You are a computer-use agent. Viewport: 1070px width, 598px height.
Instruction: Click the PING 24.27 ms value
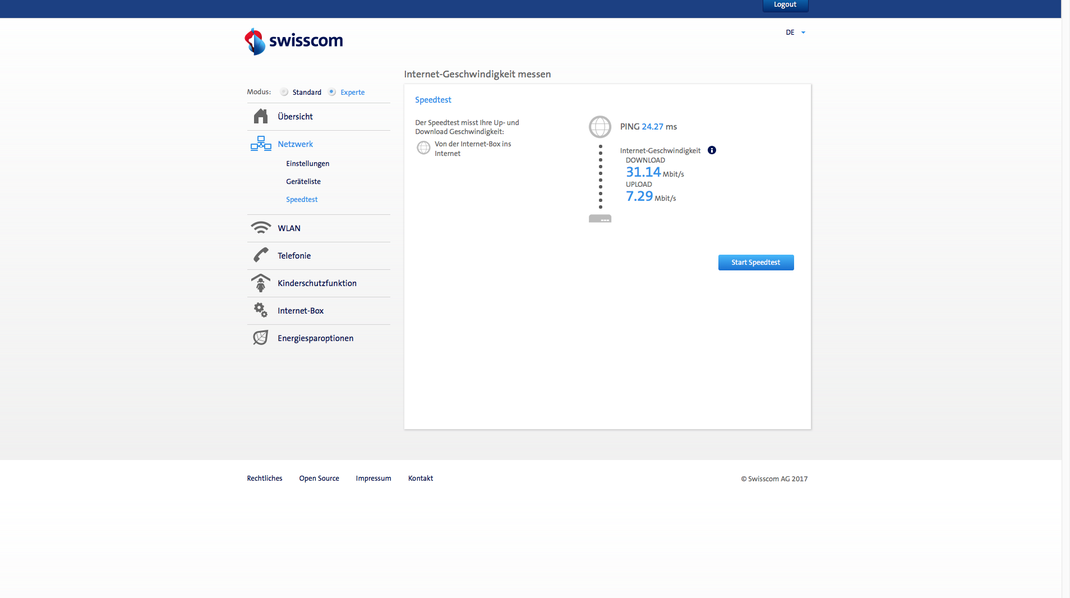648,126
